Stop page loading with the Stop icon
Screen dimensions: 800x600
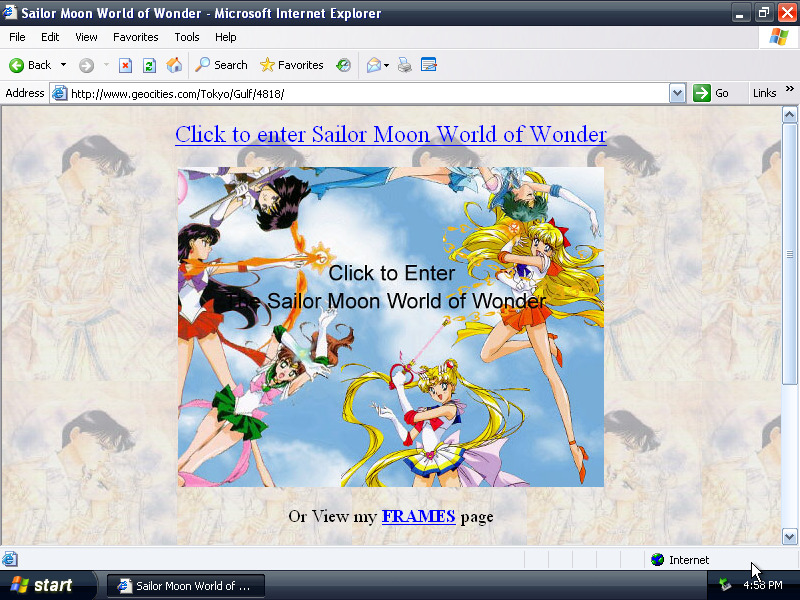coord(125,65)
